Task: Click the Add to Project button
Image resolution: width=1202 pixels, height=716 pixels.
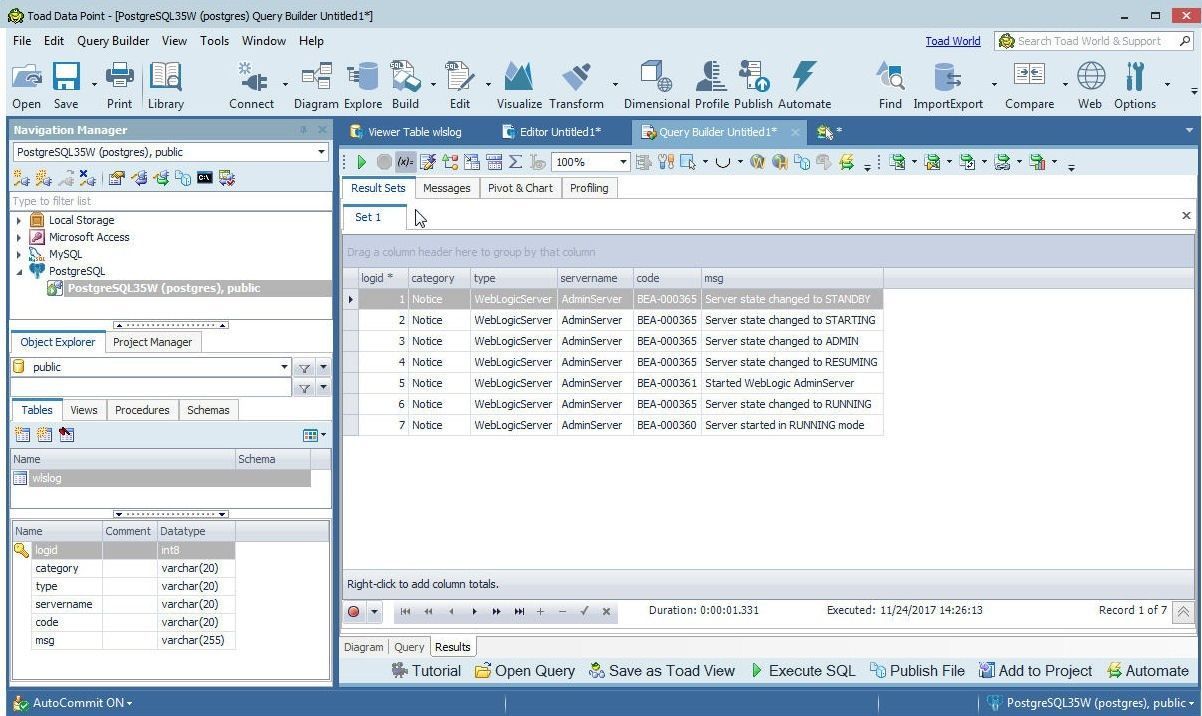Action: point(1036,671)
